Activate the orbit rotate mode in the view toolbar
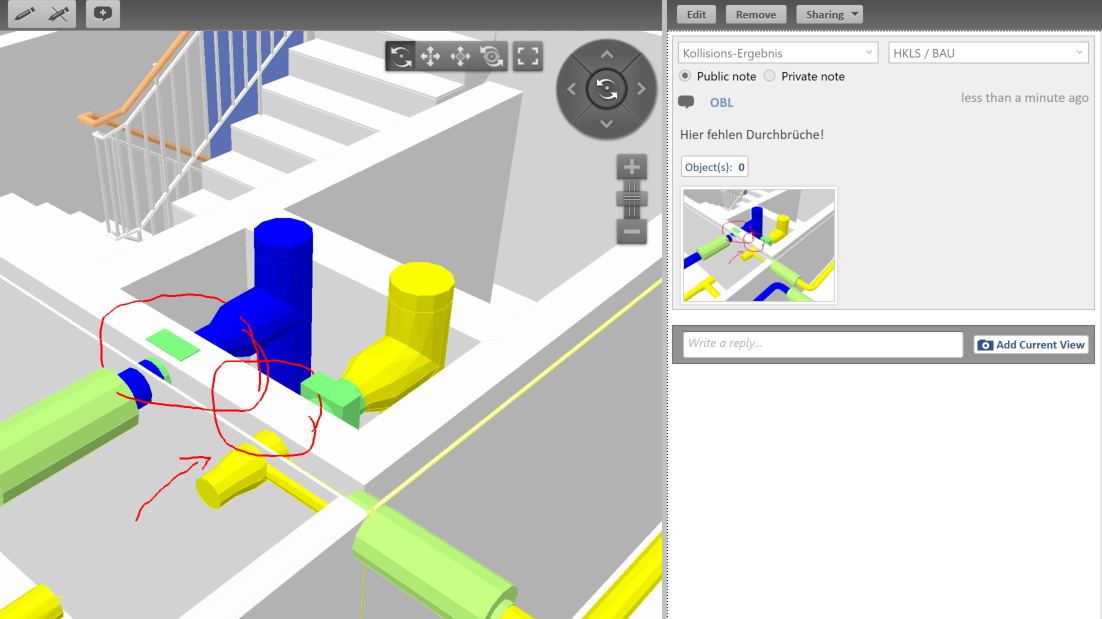The height and width of the screenshot is (619, 1102). pyautogui.click(x=401, y=57)
